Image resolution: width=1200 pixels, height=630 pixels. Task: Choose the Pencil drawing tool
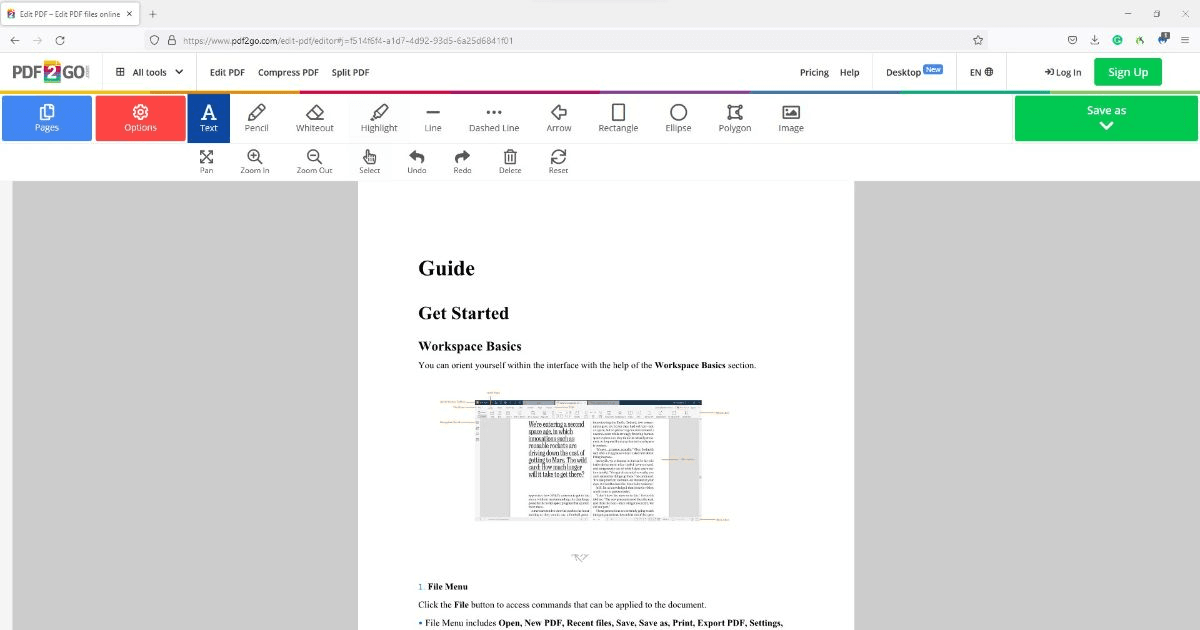coord(257,118)
